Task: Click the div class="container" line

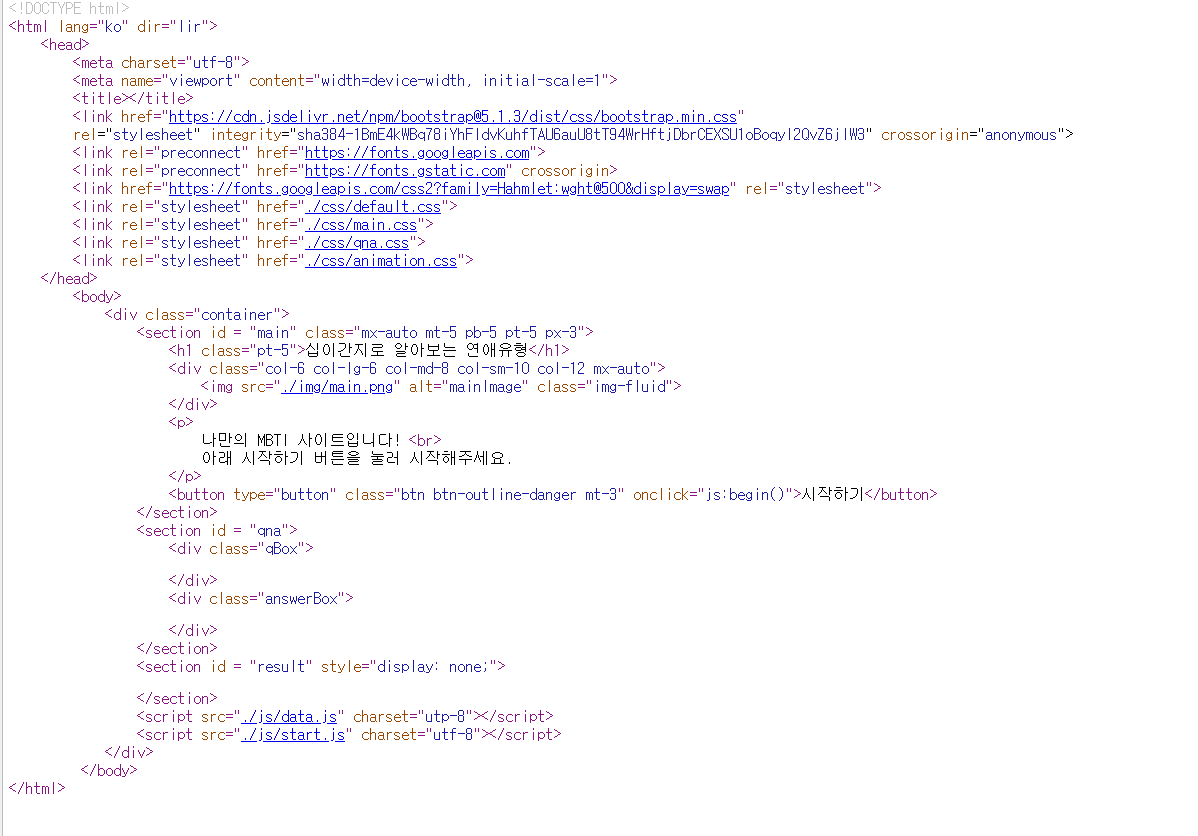Action: (x=197, y=315)
